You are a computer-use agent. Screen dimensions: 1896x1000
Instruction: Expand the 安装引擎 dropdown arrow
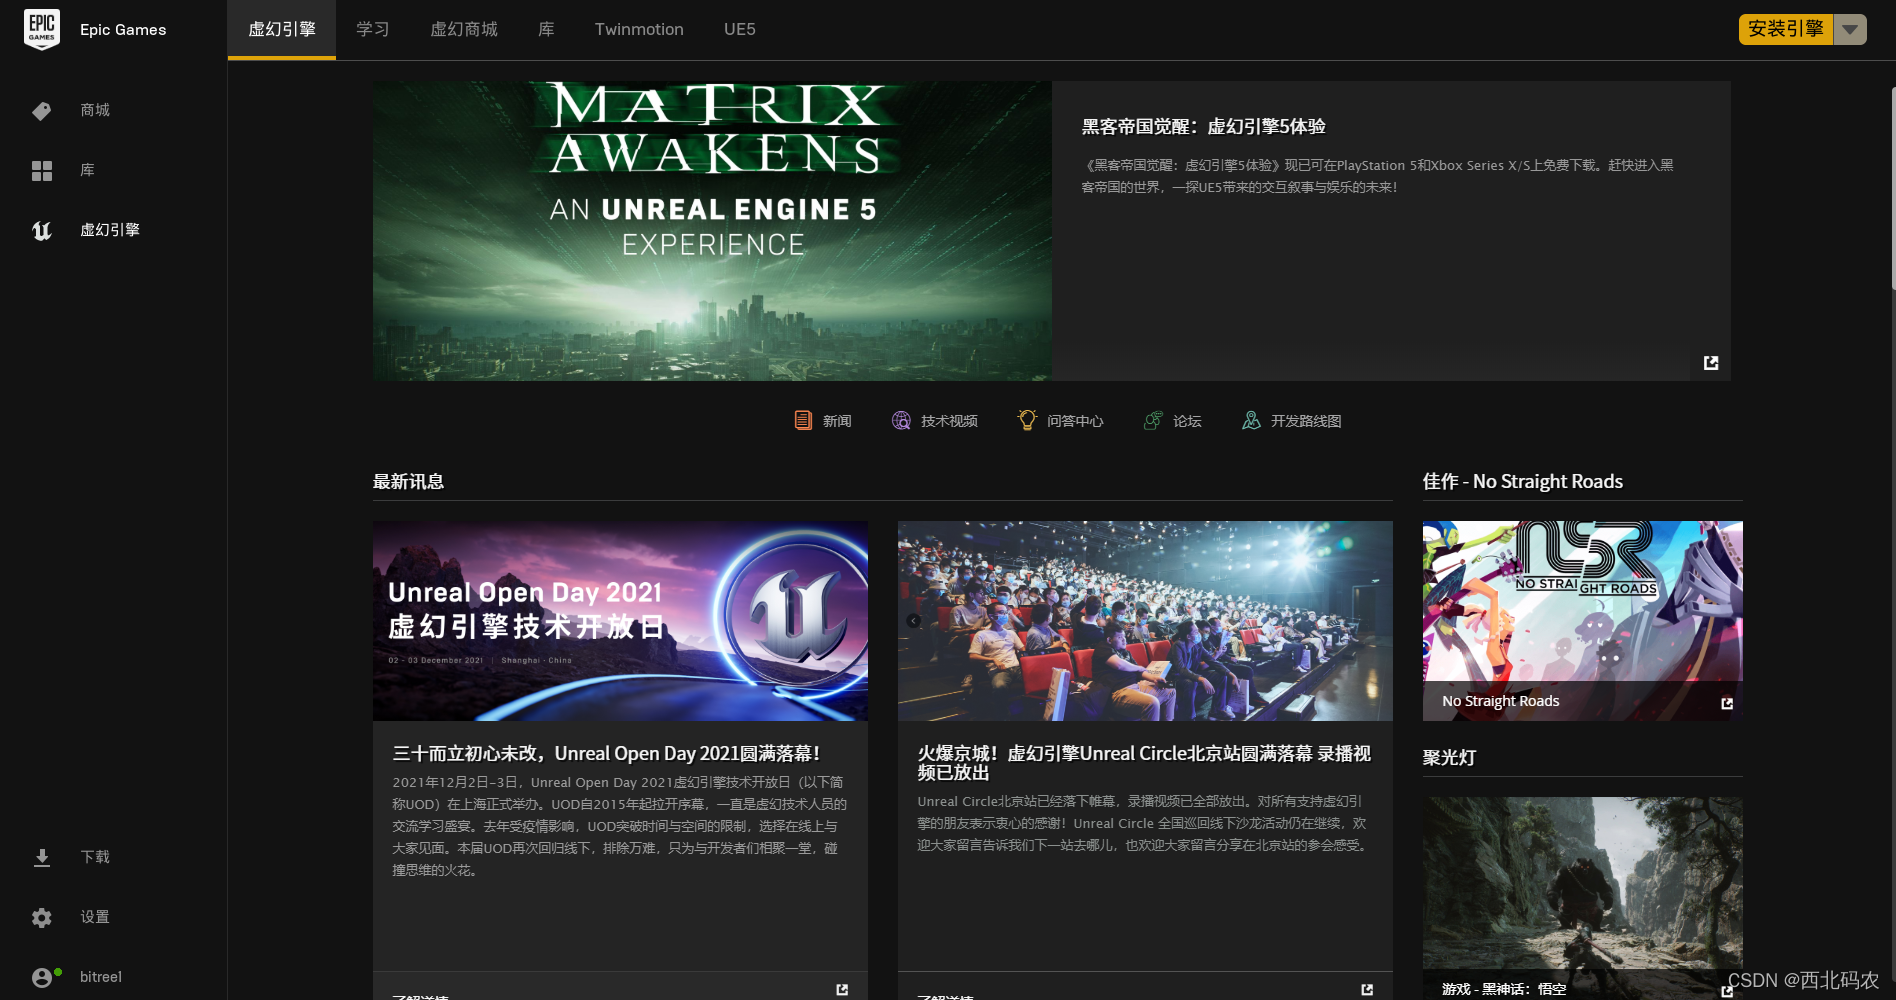click(x=1850, y=29)
